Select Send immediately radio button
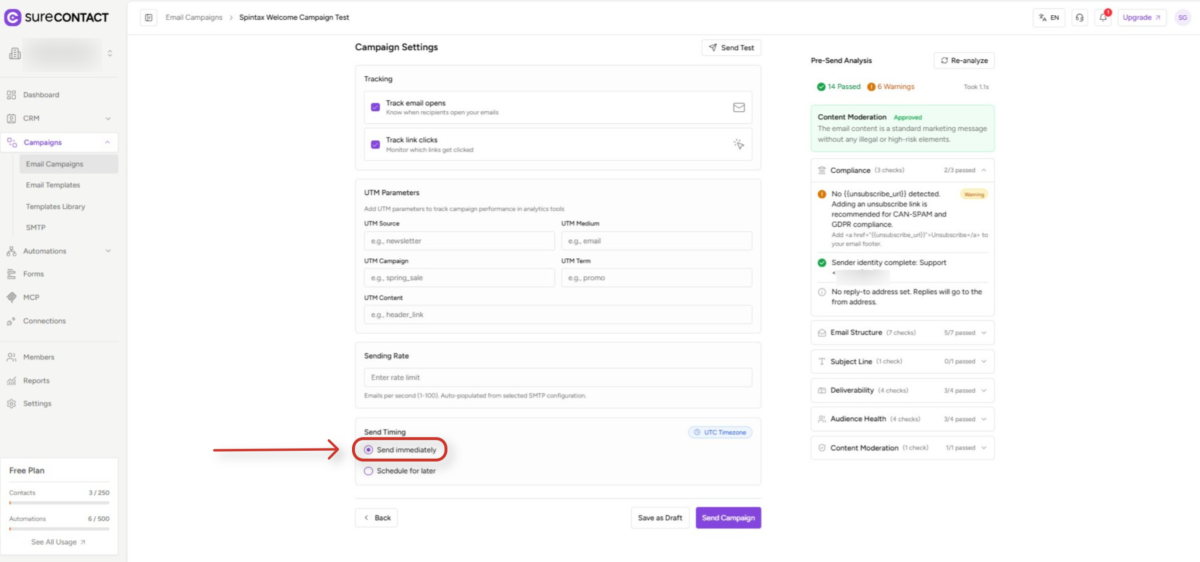Viewport: 1200px width, 562px height. pos(369,450)
